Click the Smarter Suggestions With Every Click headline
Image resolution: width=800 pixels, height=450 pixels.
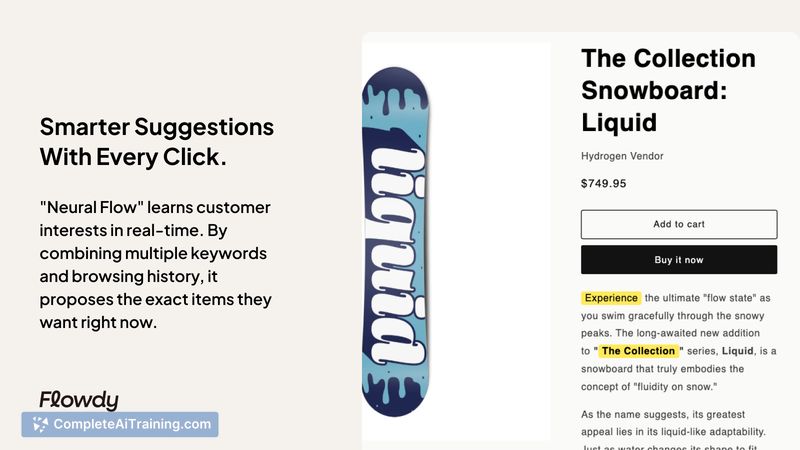156,142
